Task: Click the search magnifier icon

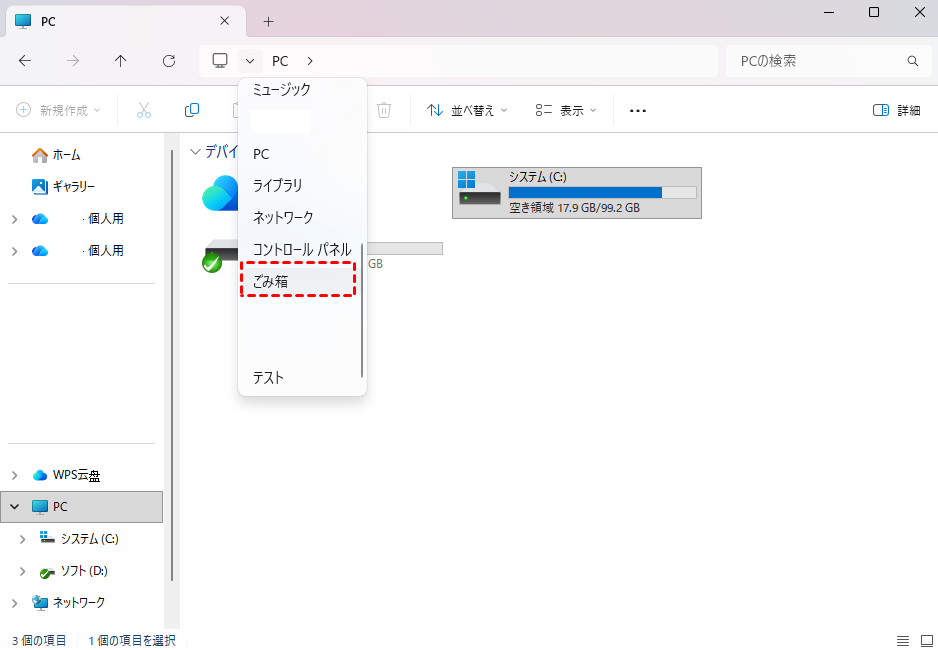Action: (912, 61)
